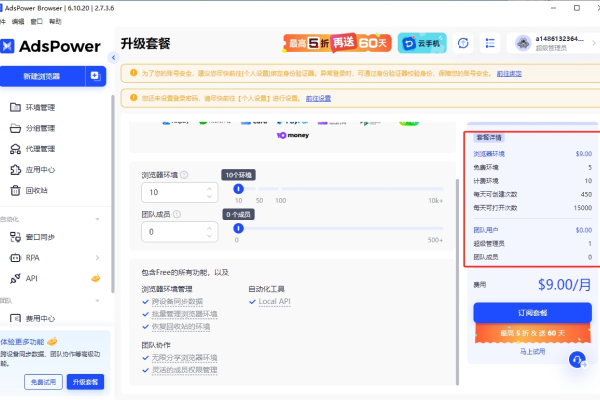Click the sidebar vertical scrollbar
This screenshot has width=600, height=400.
tap(112, 194)
